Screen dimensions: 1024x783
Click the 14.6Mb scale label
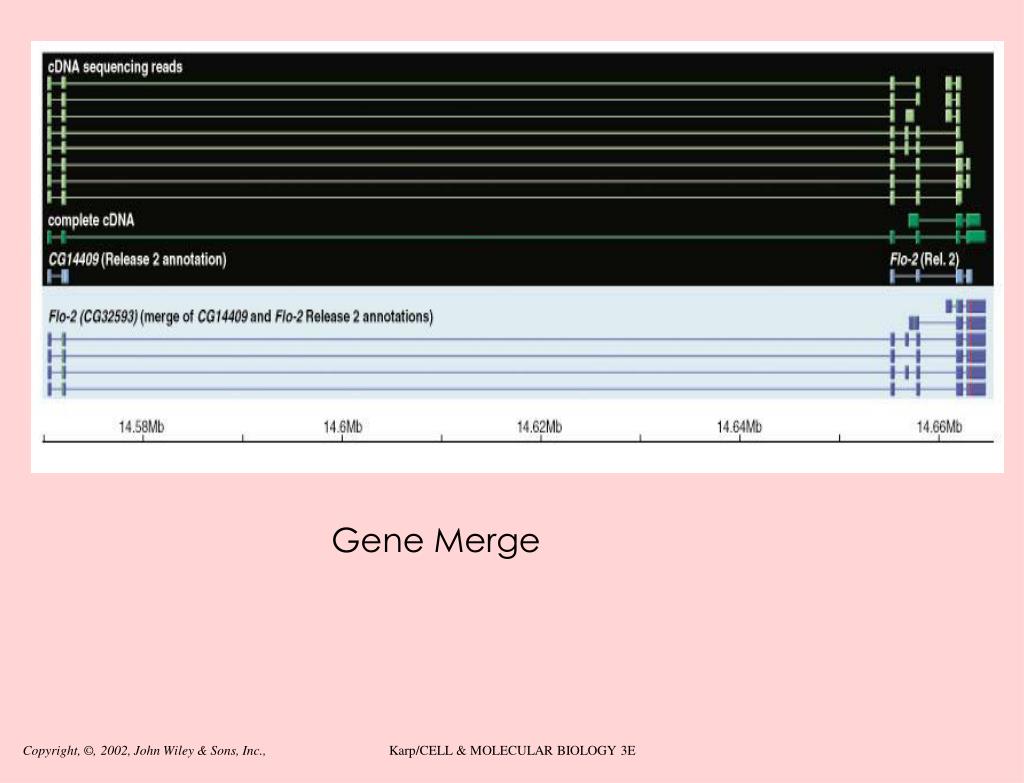[x=342, y=427]
